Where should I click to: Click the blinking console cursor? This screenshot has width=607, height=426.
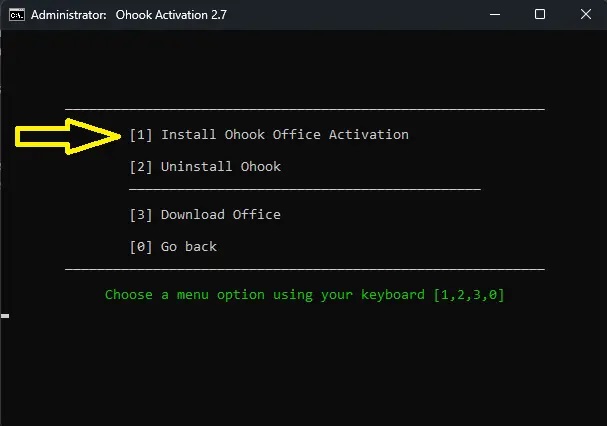(5, 316)
